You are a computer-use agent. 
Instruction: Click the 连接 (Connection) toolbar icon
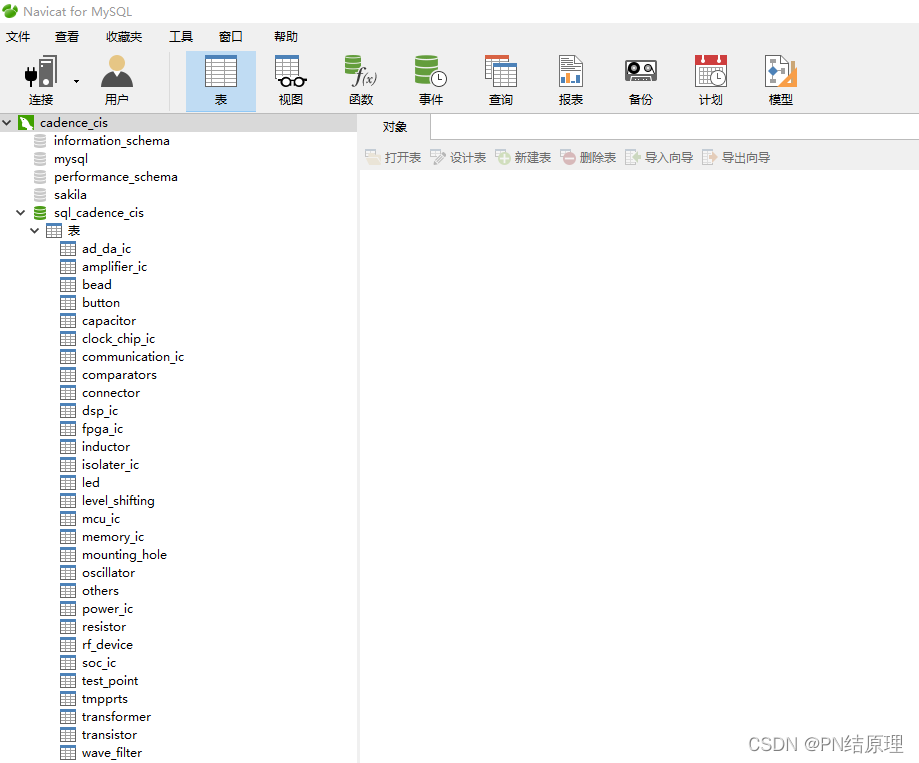(x=41, y=80)
